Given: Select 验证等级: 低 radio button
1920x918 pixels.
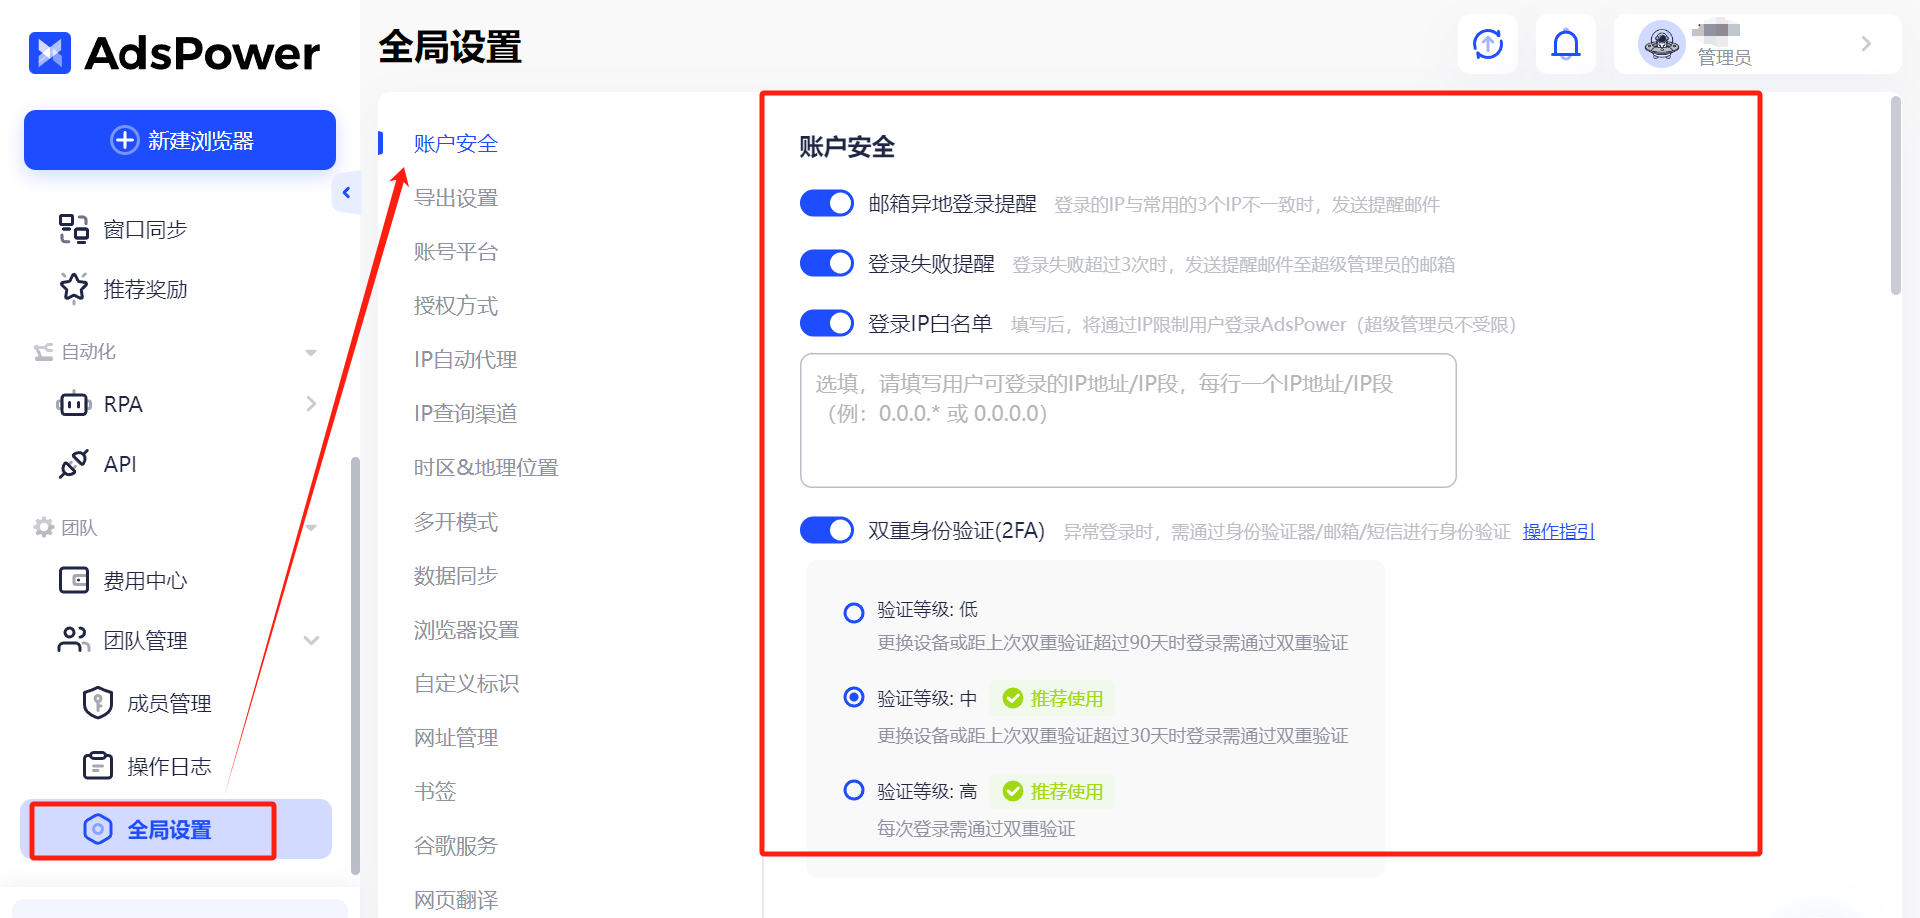Looking at the screenshot, I should coord(854,612).
